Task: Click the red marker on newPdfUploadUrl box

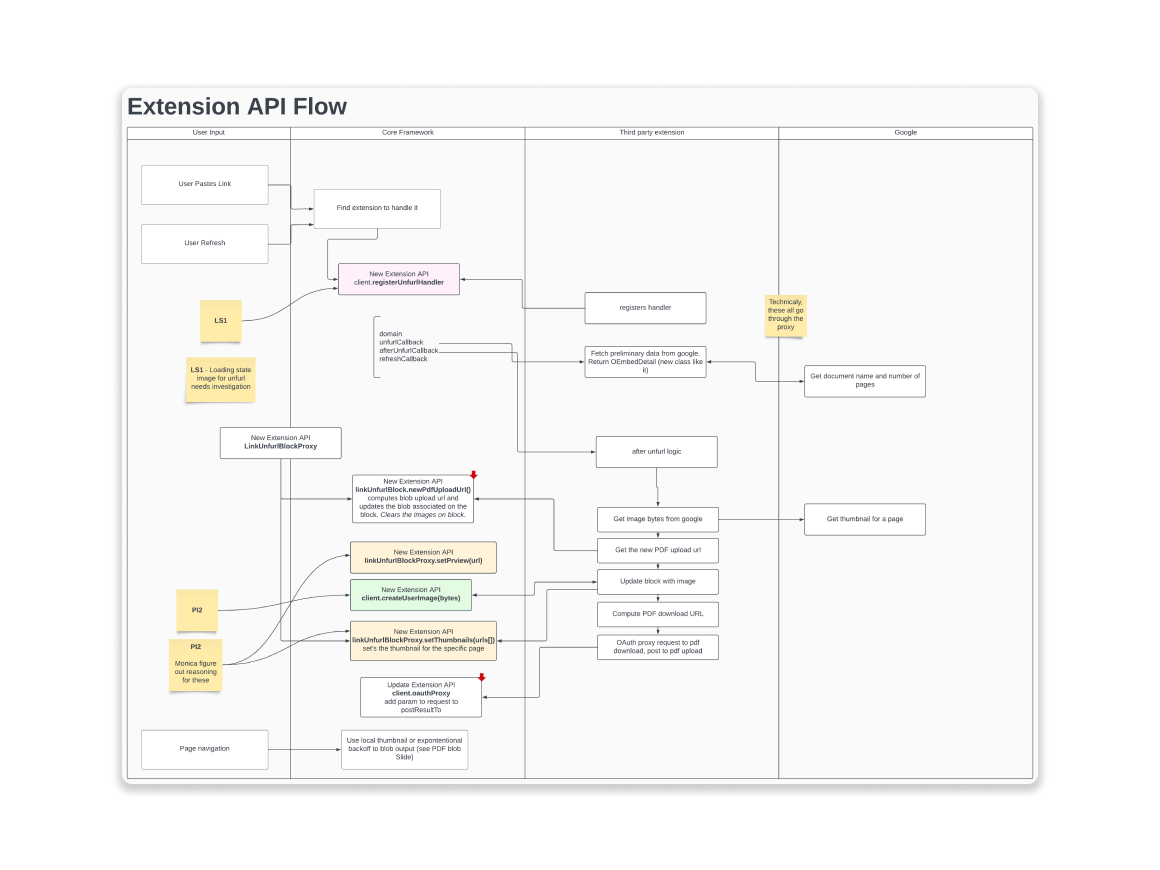Action: 473,475
